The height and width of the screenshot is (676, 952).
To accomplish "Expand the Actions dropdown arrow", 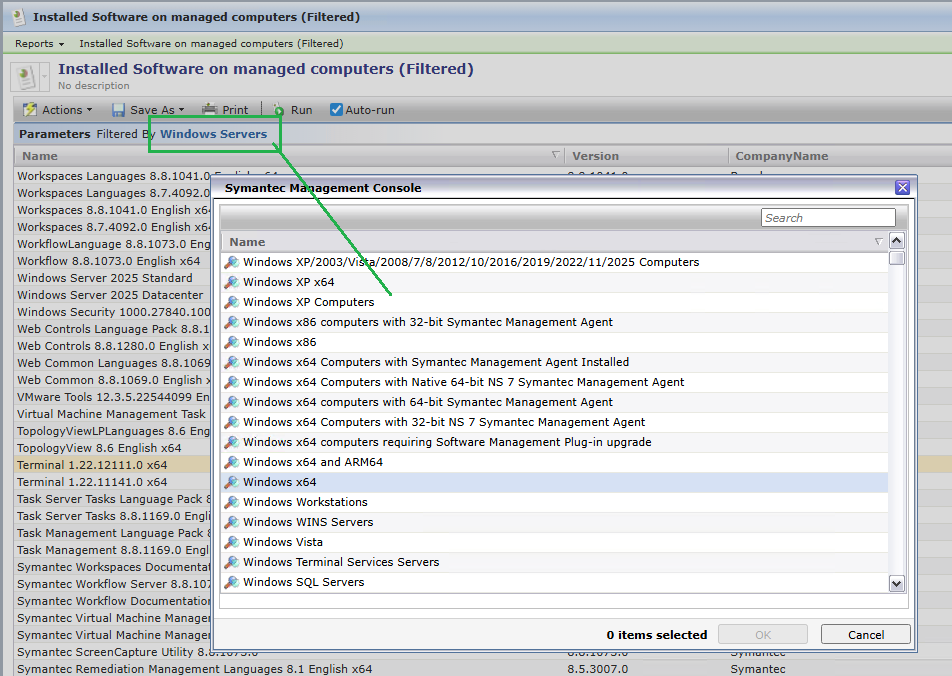I will pyautogui.click(x=89, y=110).
